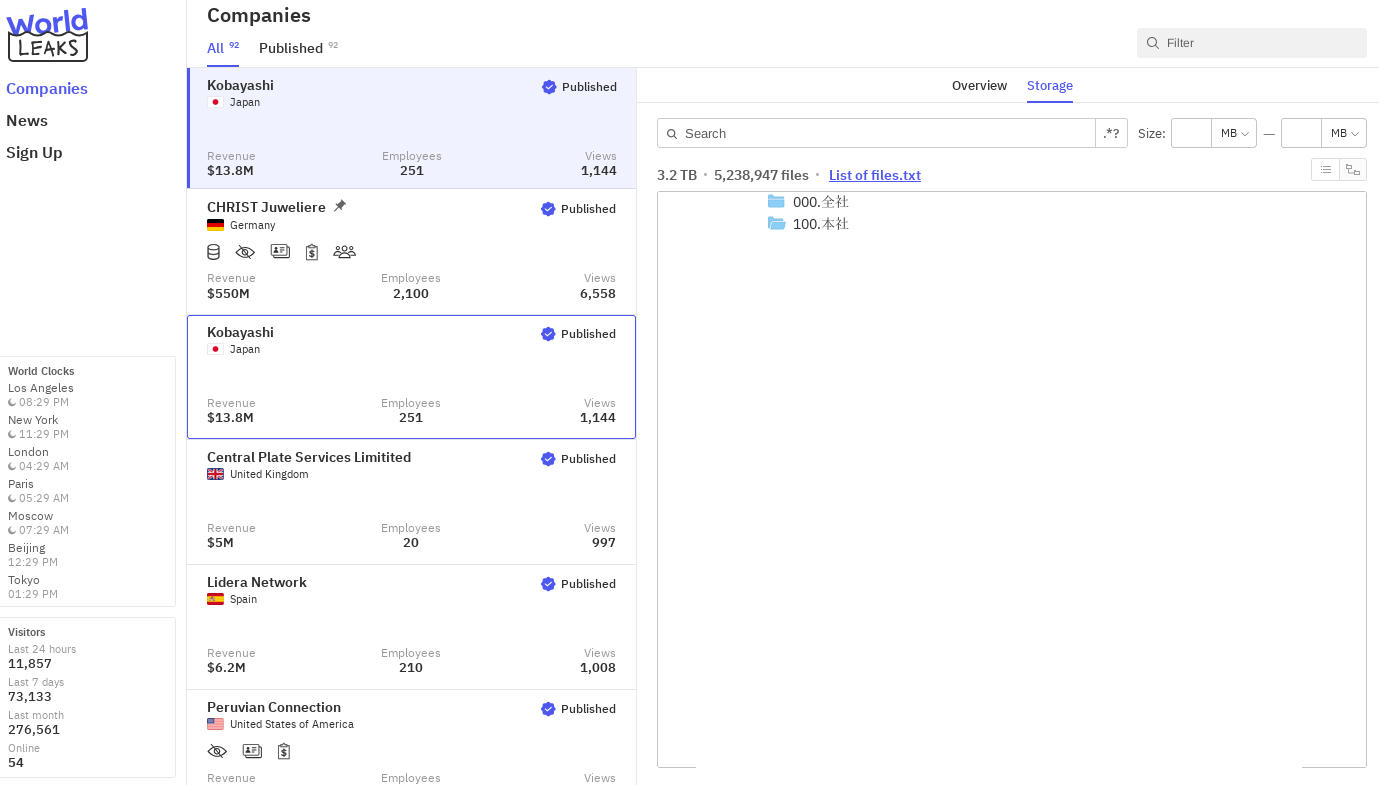Click the crossed-eye icon under CHRIST Juweliere
This screenshot has width=1379, height=785.
(245, 252)
